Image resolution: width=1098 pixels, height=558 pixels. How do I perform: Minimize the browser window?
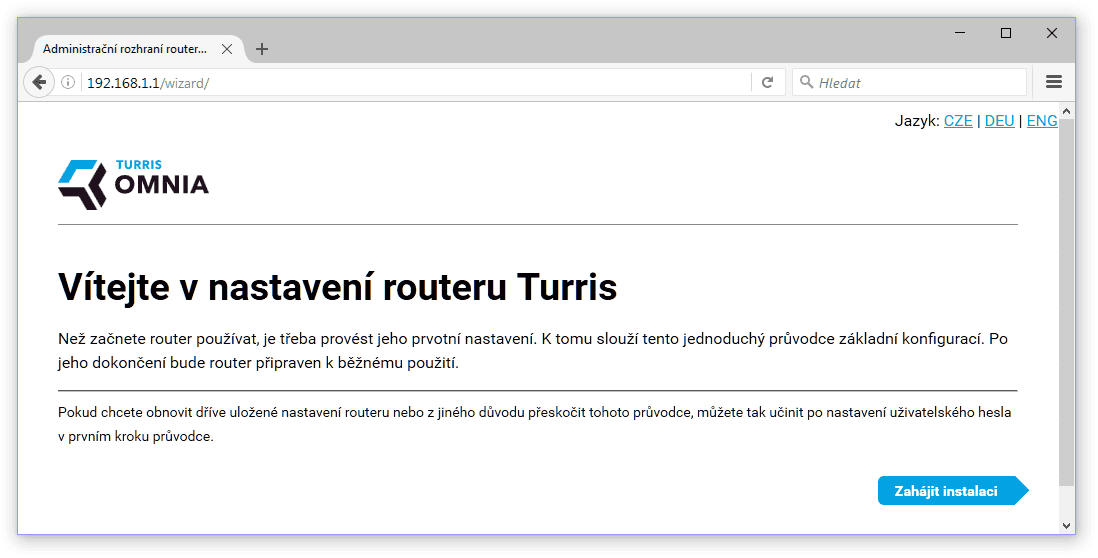tap(960, 33)
